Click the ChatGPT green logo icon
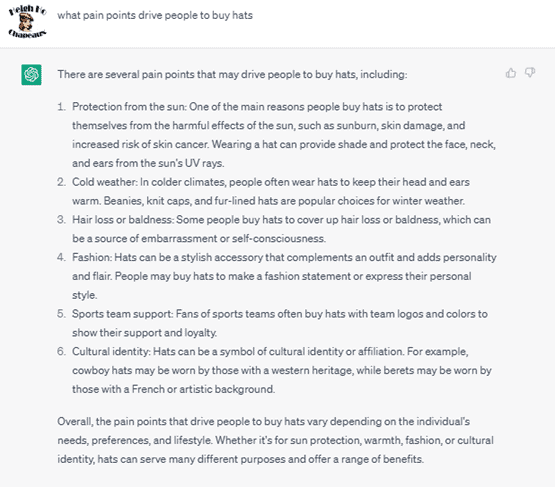555x487 pixels. [31, 75]
